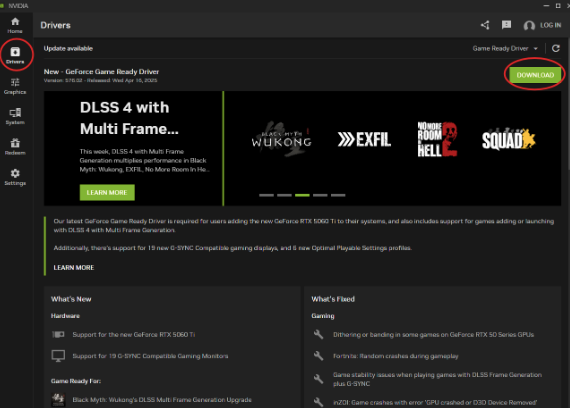
Task: Click monitor icon beside G-SYNC support
Action: pos(58,356)
